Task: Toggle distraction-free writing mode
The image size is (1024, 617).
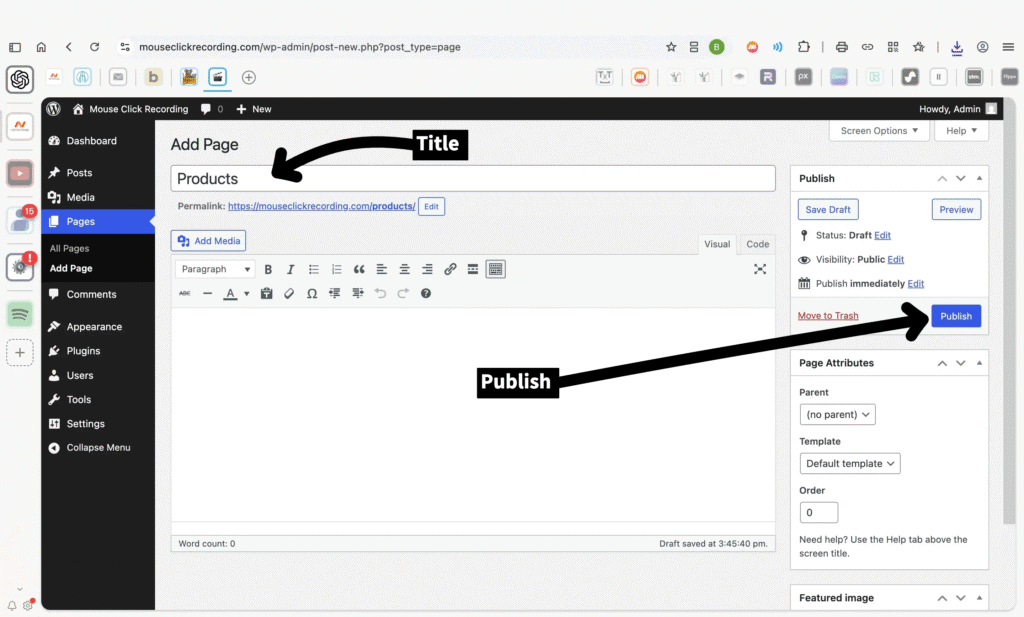Action: click(760, 269)
